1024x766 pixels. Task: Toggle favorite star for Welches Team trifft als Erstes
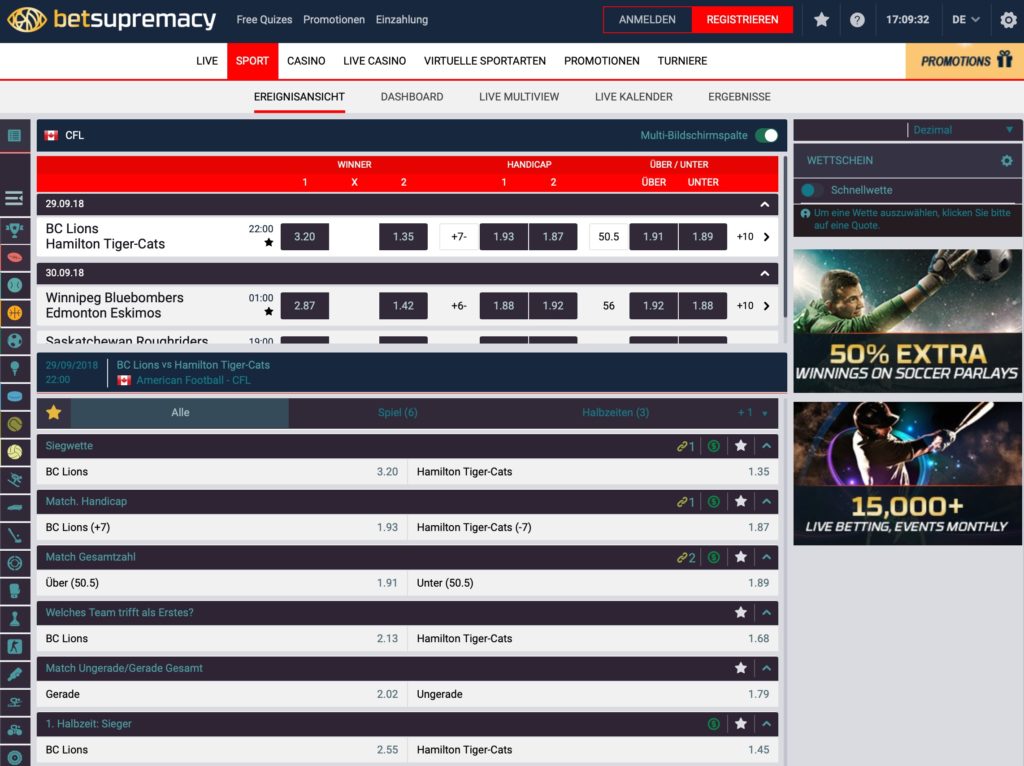pyautogui.click(x=741, y=613)
